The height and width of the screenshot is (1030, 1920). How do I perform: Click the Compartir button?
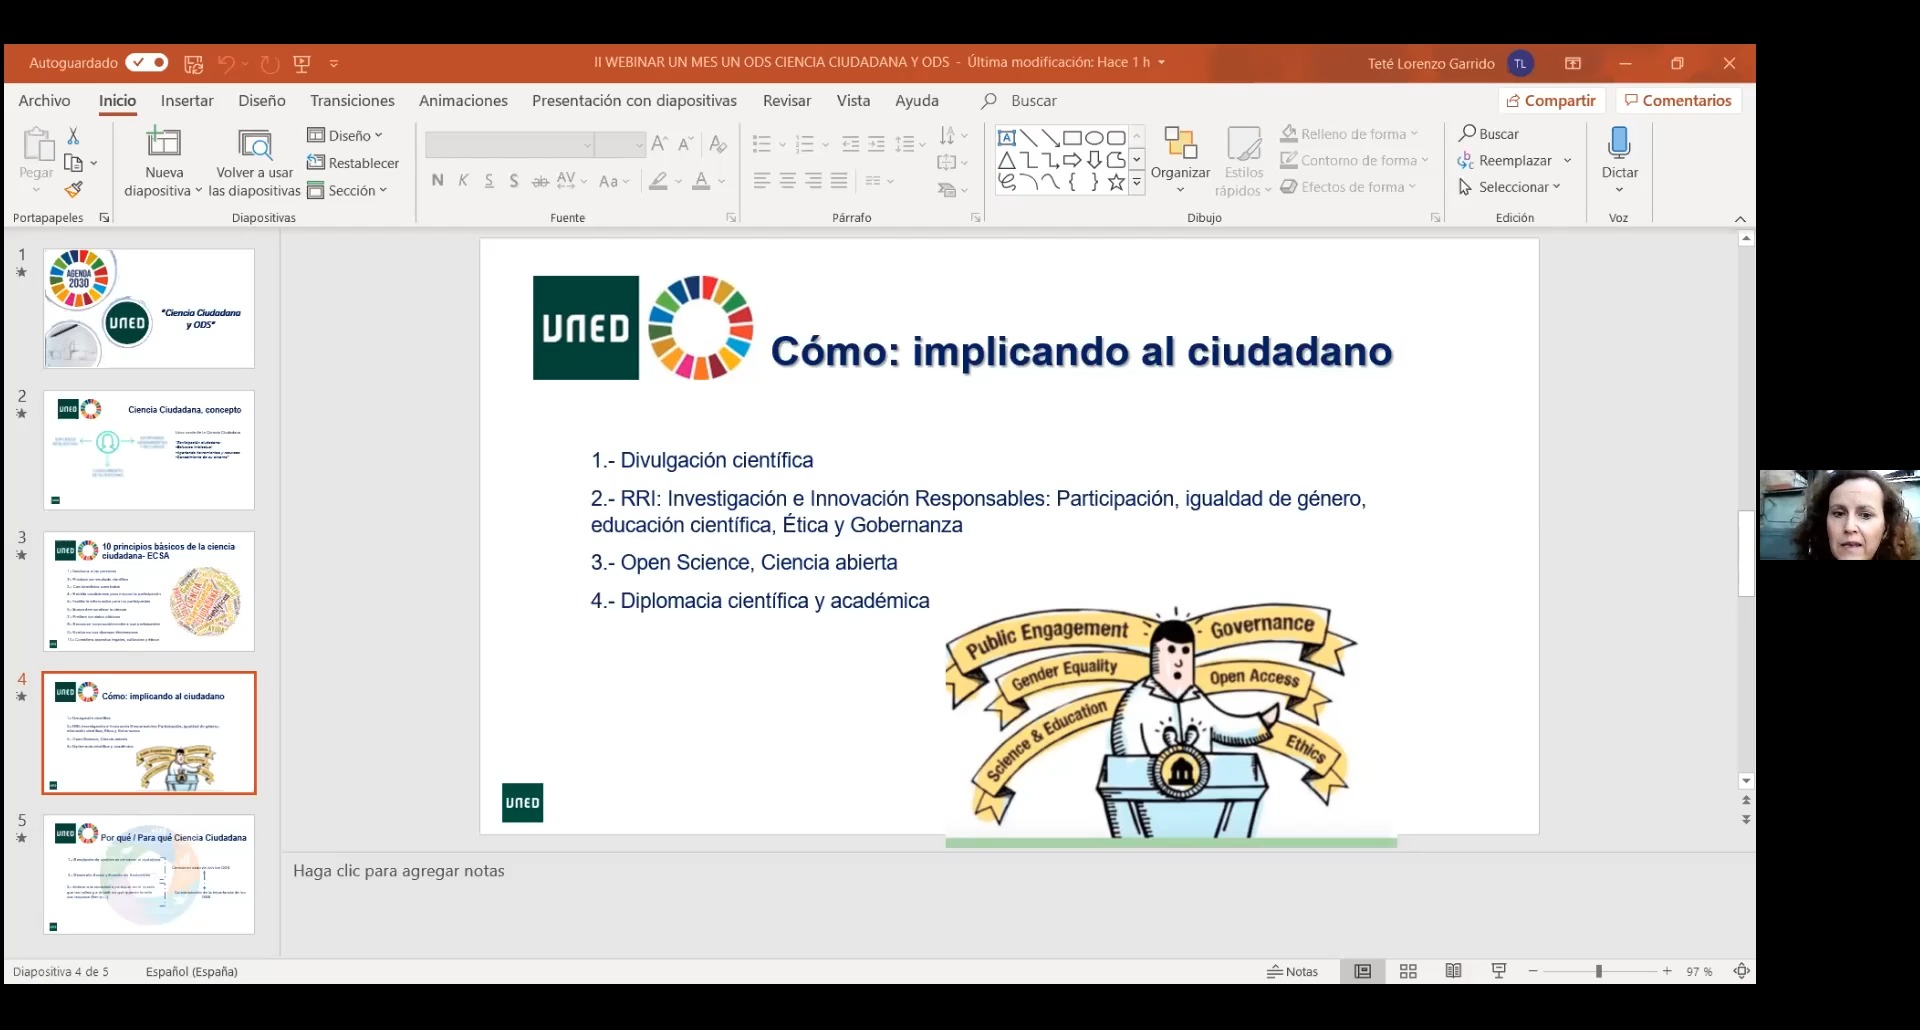1551,100
